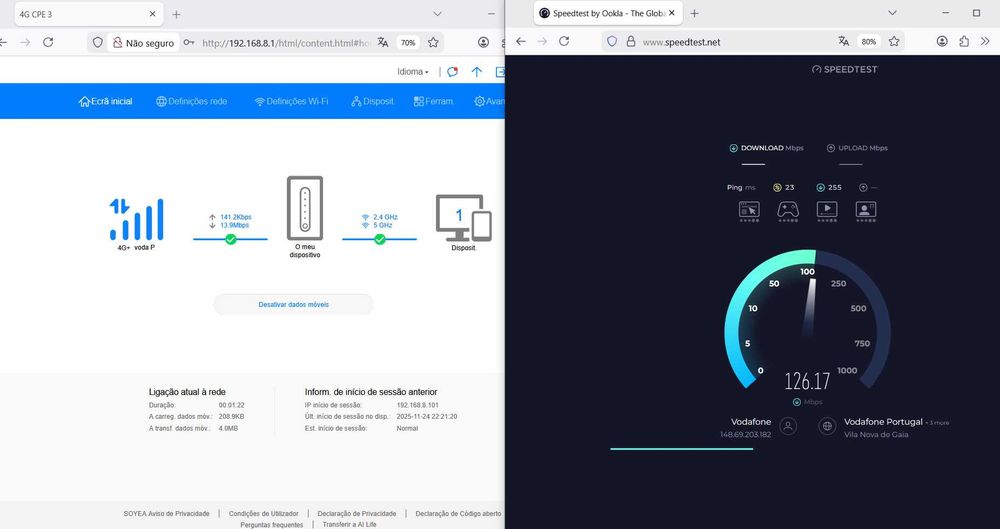Viewport: 1000px width, 529px height.
Task: Open Definições rede in the blue menu
Action: 191,101
